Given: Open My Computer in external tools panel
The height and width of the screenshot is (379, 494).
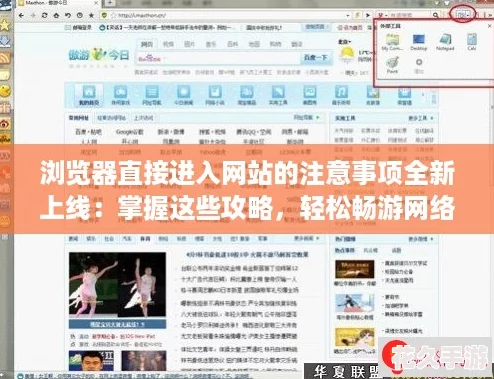Looking at the screenshot, I should point(392,42).
